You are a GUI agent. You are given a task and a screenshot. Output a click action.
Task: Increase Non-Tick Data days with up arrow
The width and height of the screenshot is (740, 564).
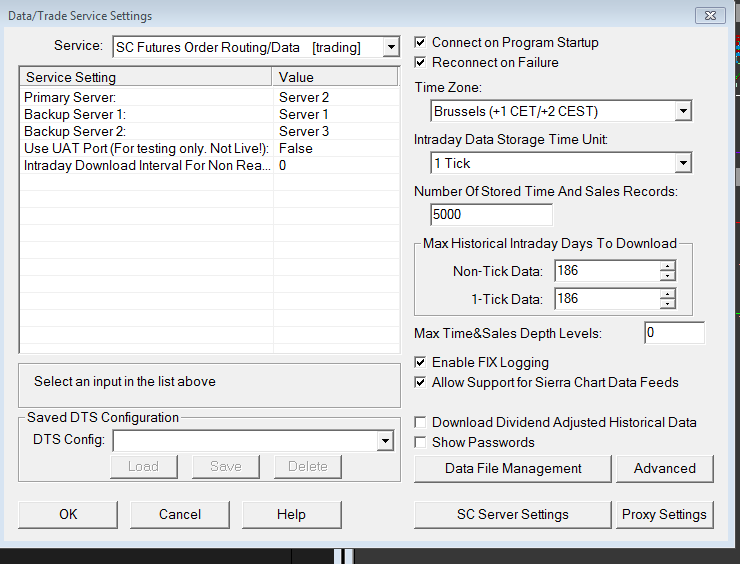click(x=667, y=266)
